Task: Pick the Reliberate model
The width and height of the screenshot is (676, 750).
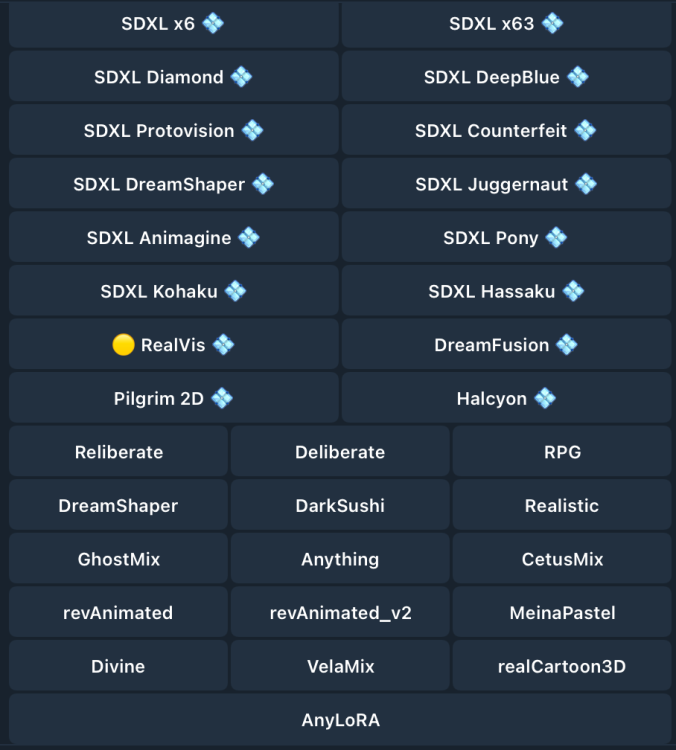Action: [x=119, y=452]
